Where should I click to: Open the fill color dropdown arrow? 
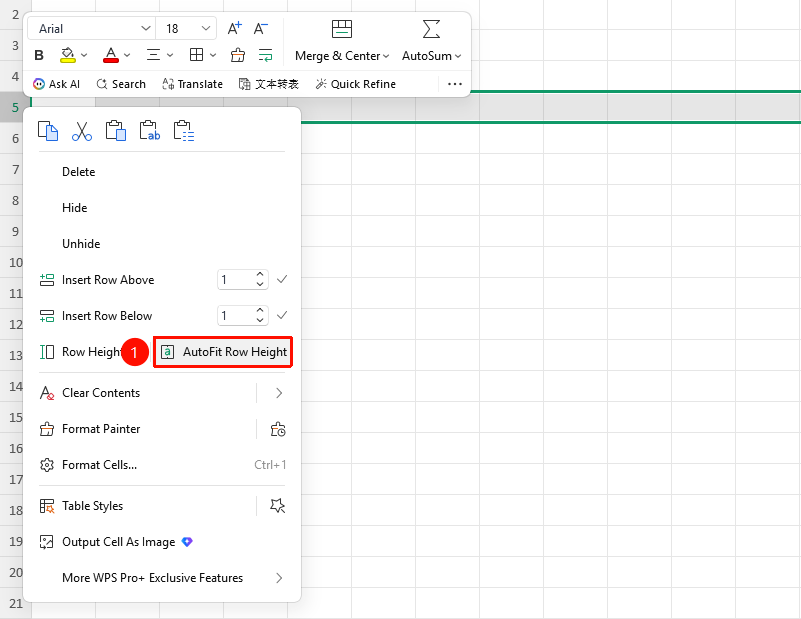click(x=84, y=55)
